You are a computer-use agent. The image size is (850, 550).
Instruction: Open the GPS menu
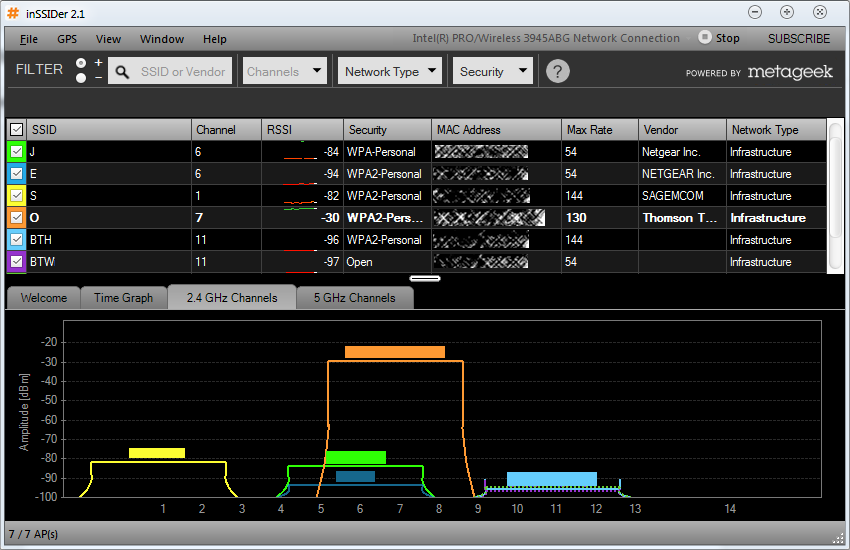coord(67,39)
